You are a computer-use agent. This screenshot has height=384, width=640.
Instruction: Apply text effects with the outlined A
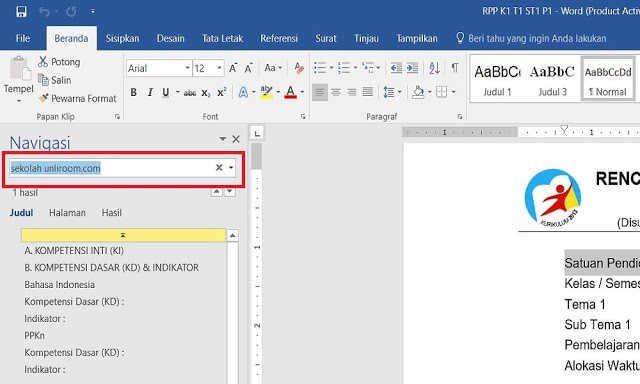(x=243, y=92)
